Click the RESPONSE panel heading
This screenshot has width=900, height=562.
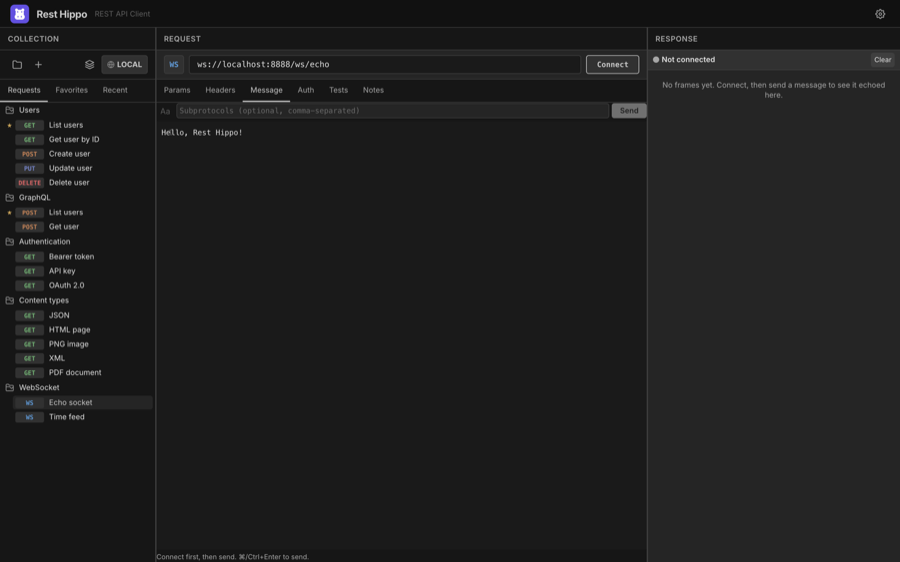pyautogui.click(x=676, y=39)
